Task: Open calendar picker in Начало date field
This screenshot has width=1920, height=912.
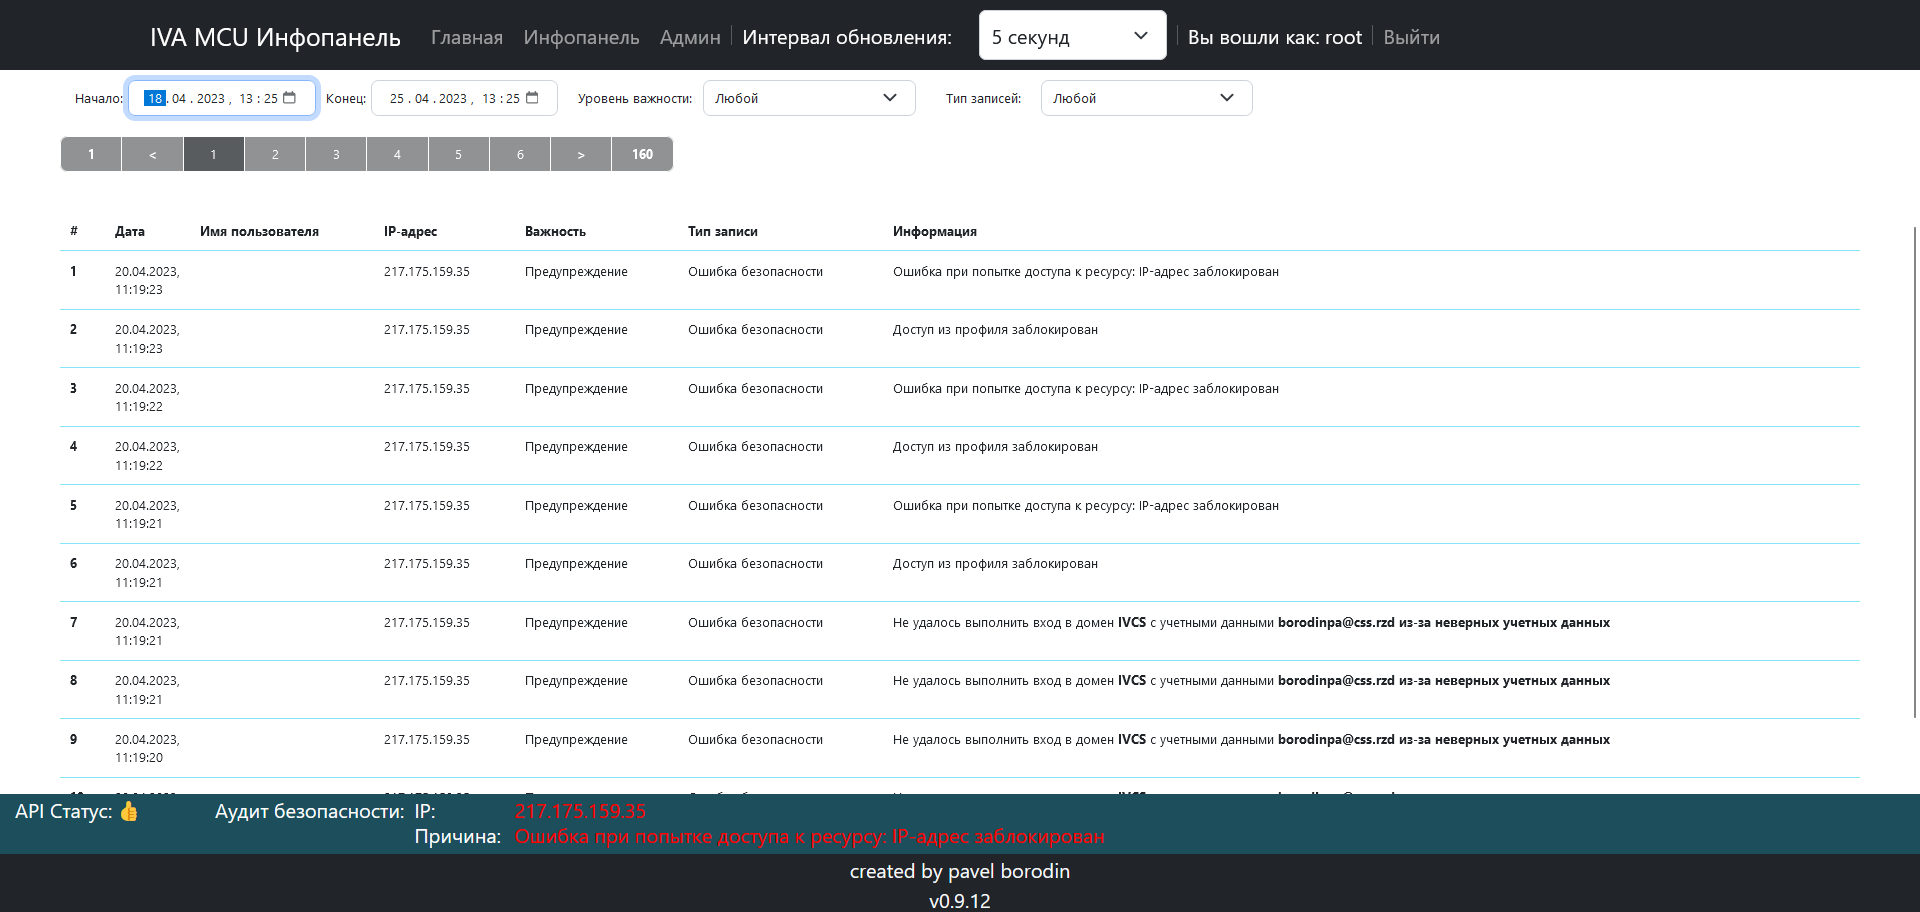Action: (290, 98)
